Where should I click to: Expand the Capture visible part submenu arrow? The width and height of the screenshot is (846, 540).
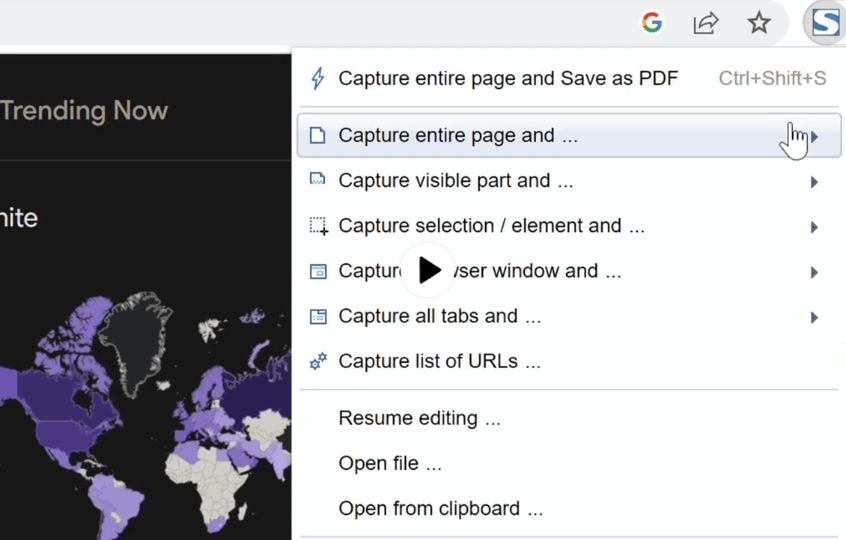(x=814, y=182)
